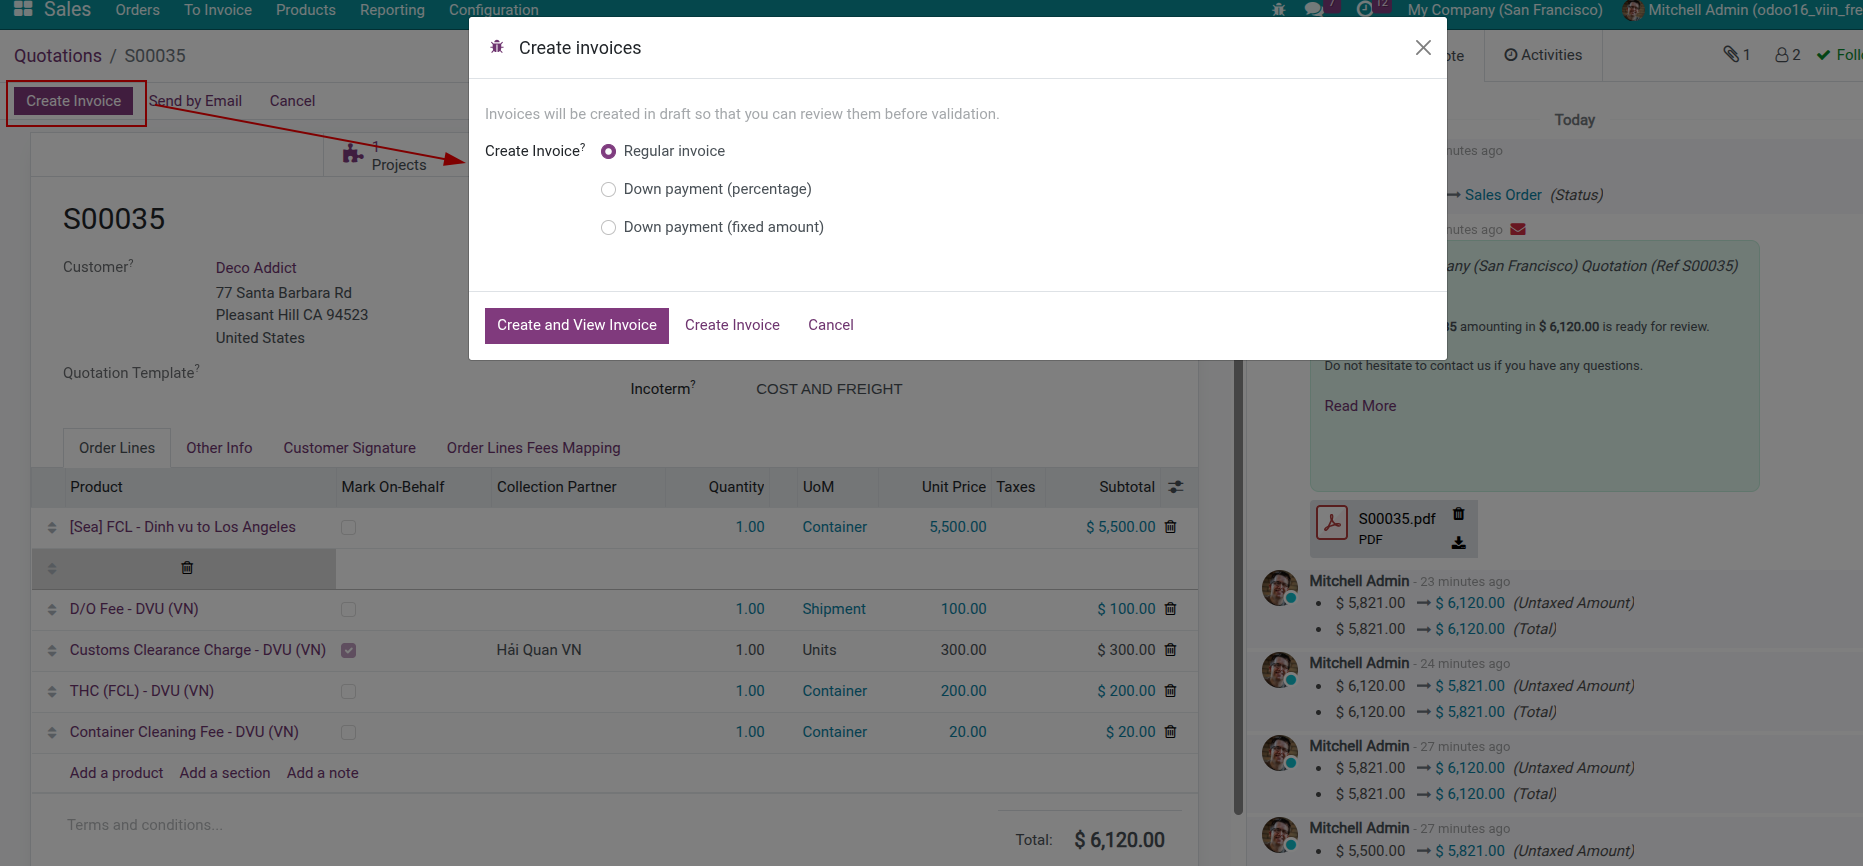Open the apps grid menu icon

click(x=23, y=9)
